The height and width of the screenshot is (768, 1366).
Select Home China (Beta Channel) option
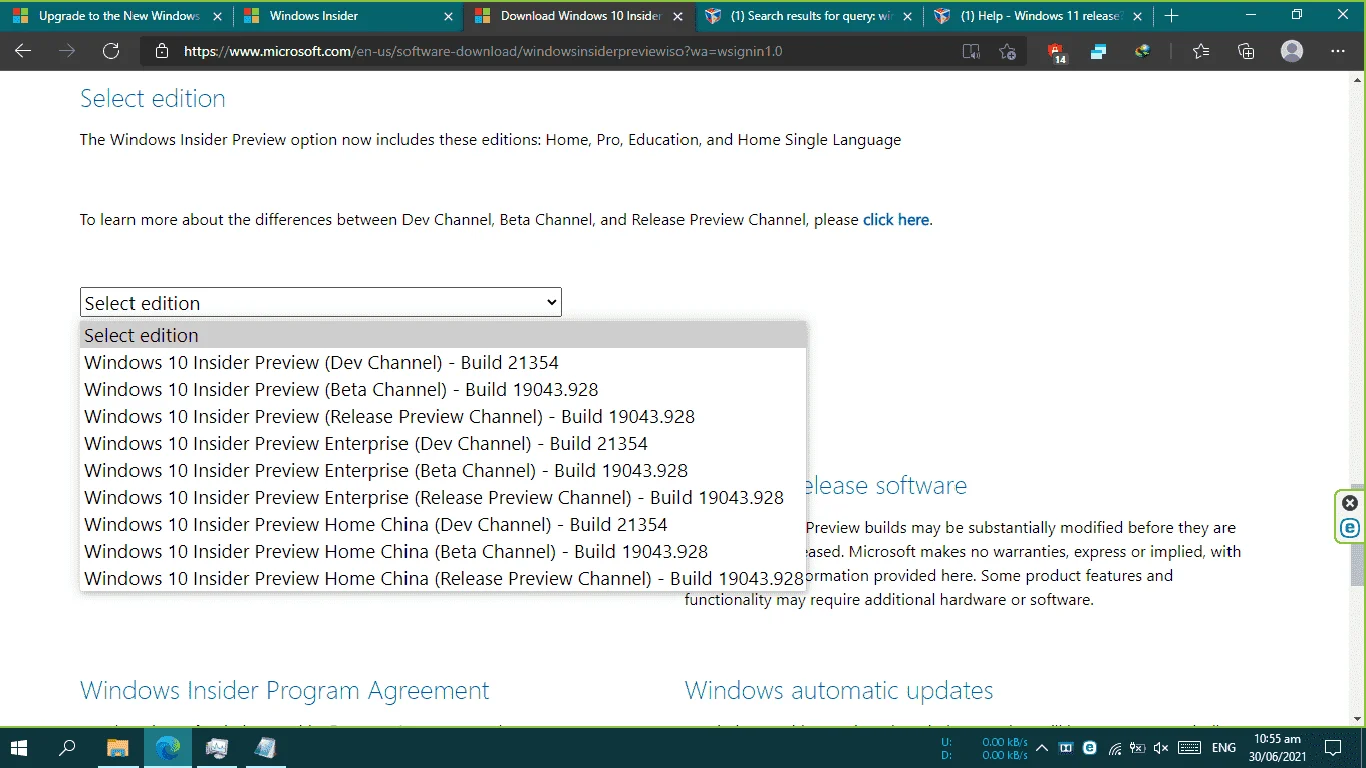[x=443, y=551]
